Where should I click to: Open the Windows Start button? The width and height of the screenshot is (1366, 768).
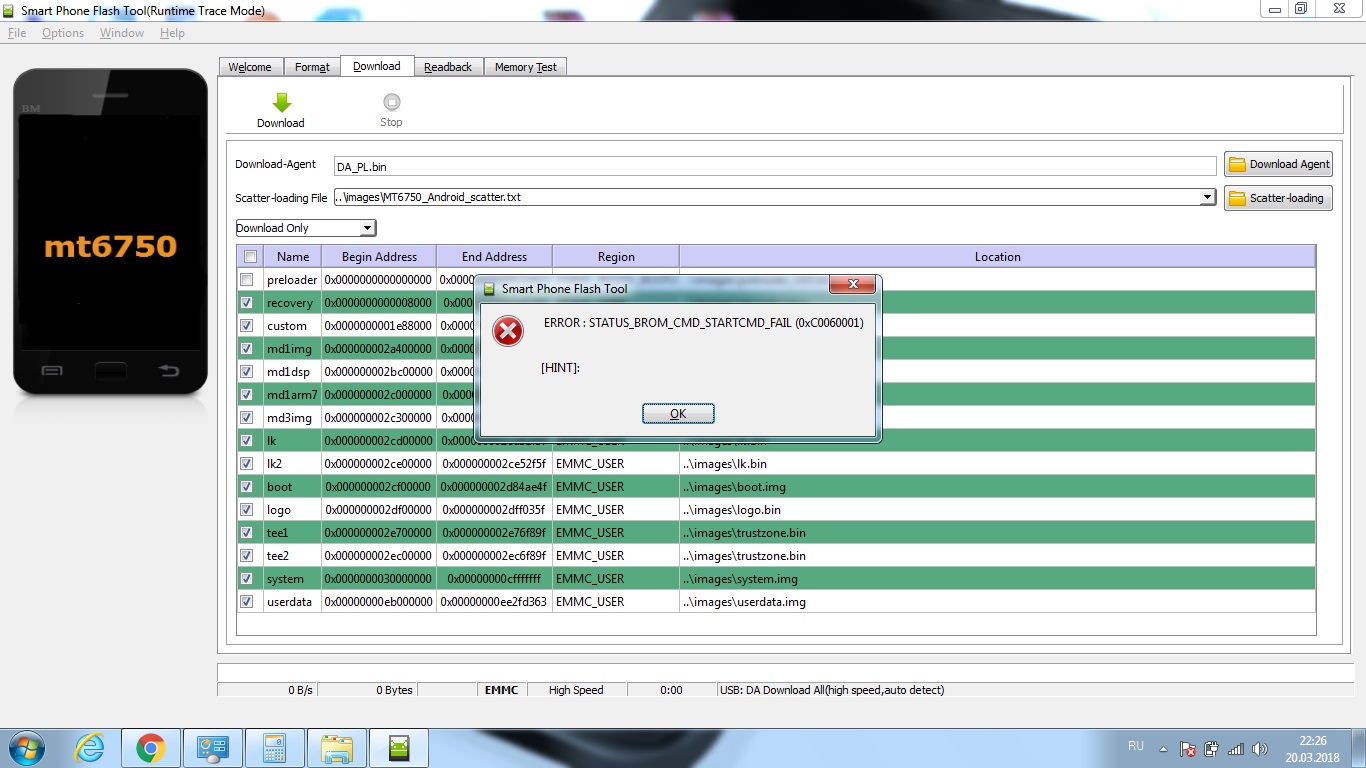(26, 748)
